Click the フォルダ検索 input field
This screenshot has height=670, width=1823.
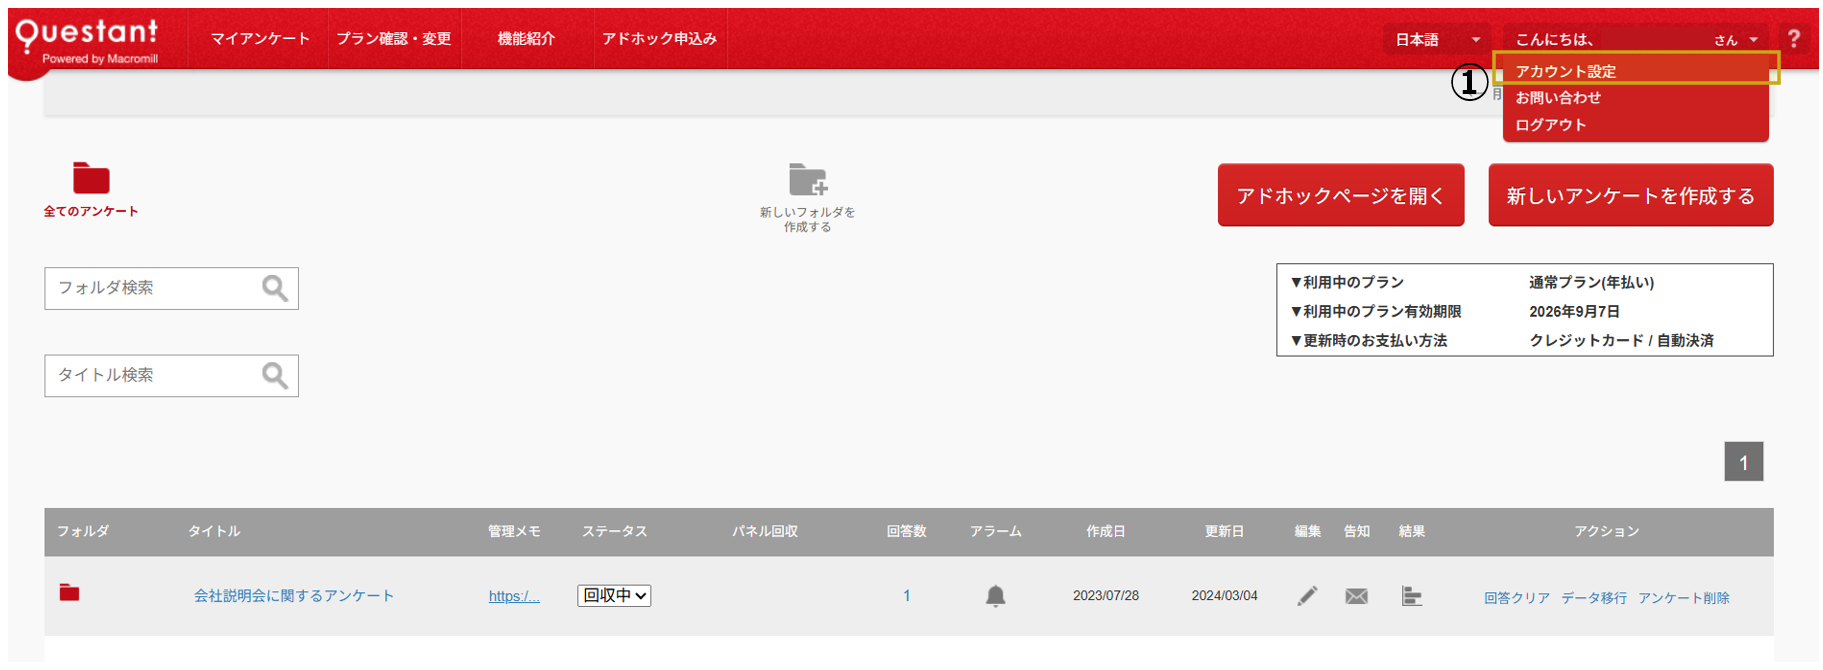150,288
